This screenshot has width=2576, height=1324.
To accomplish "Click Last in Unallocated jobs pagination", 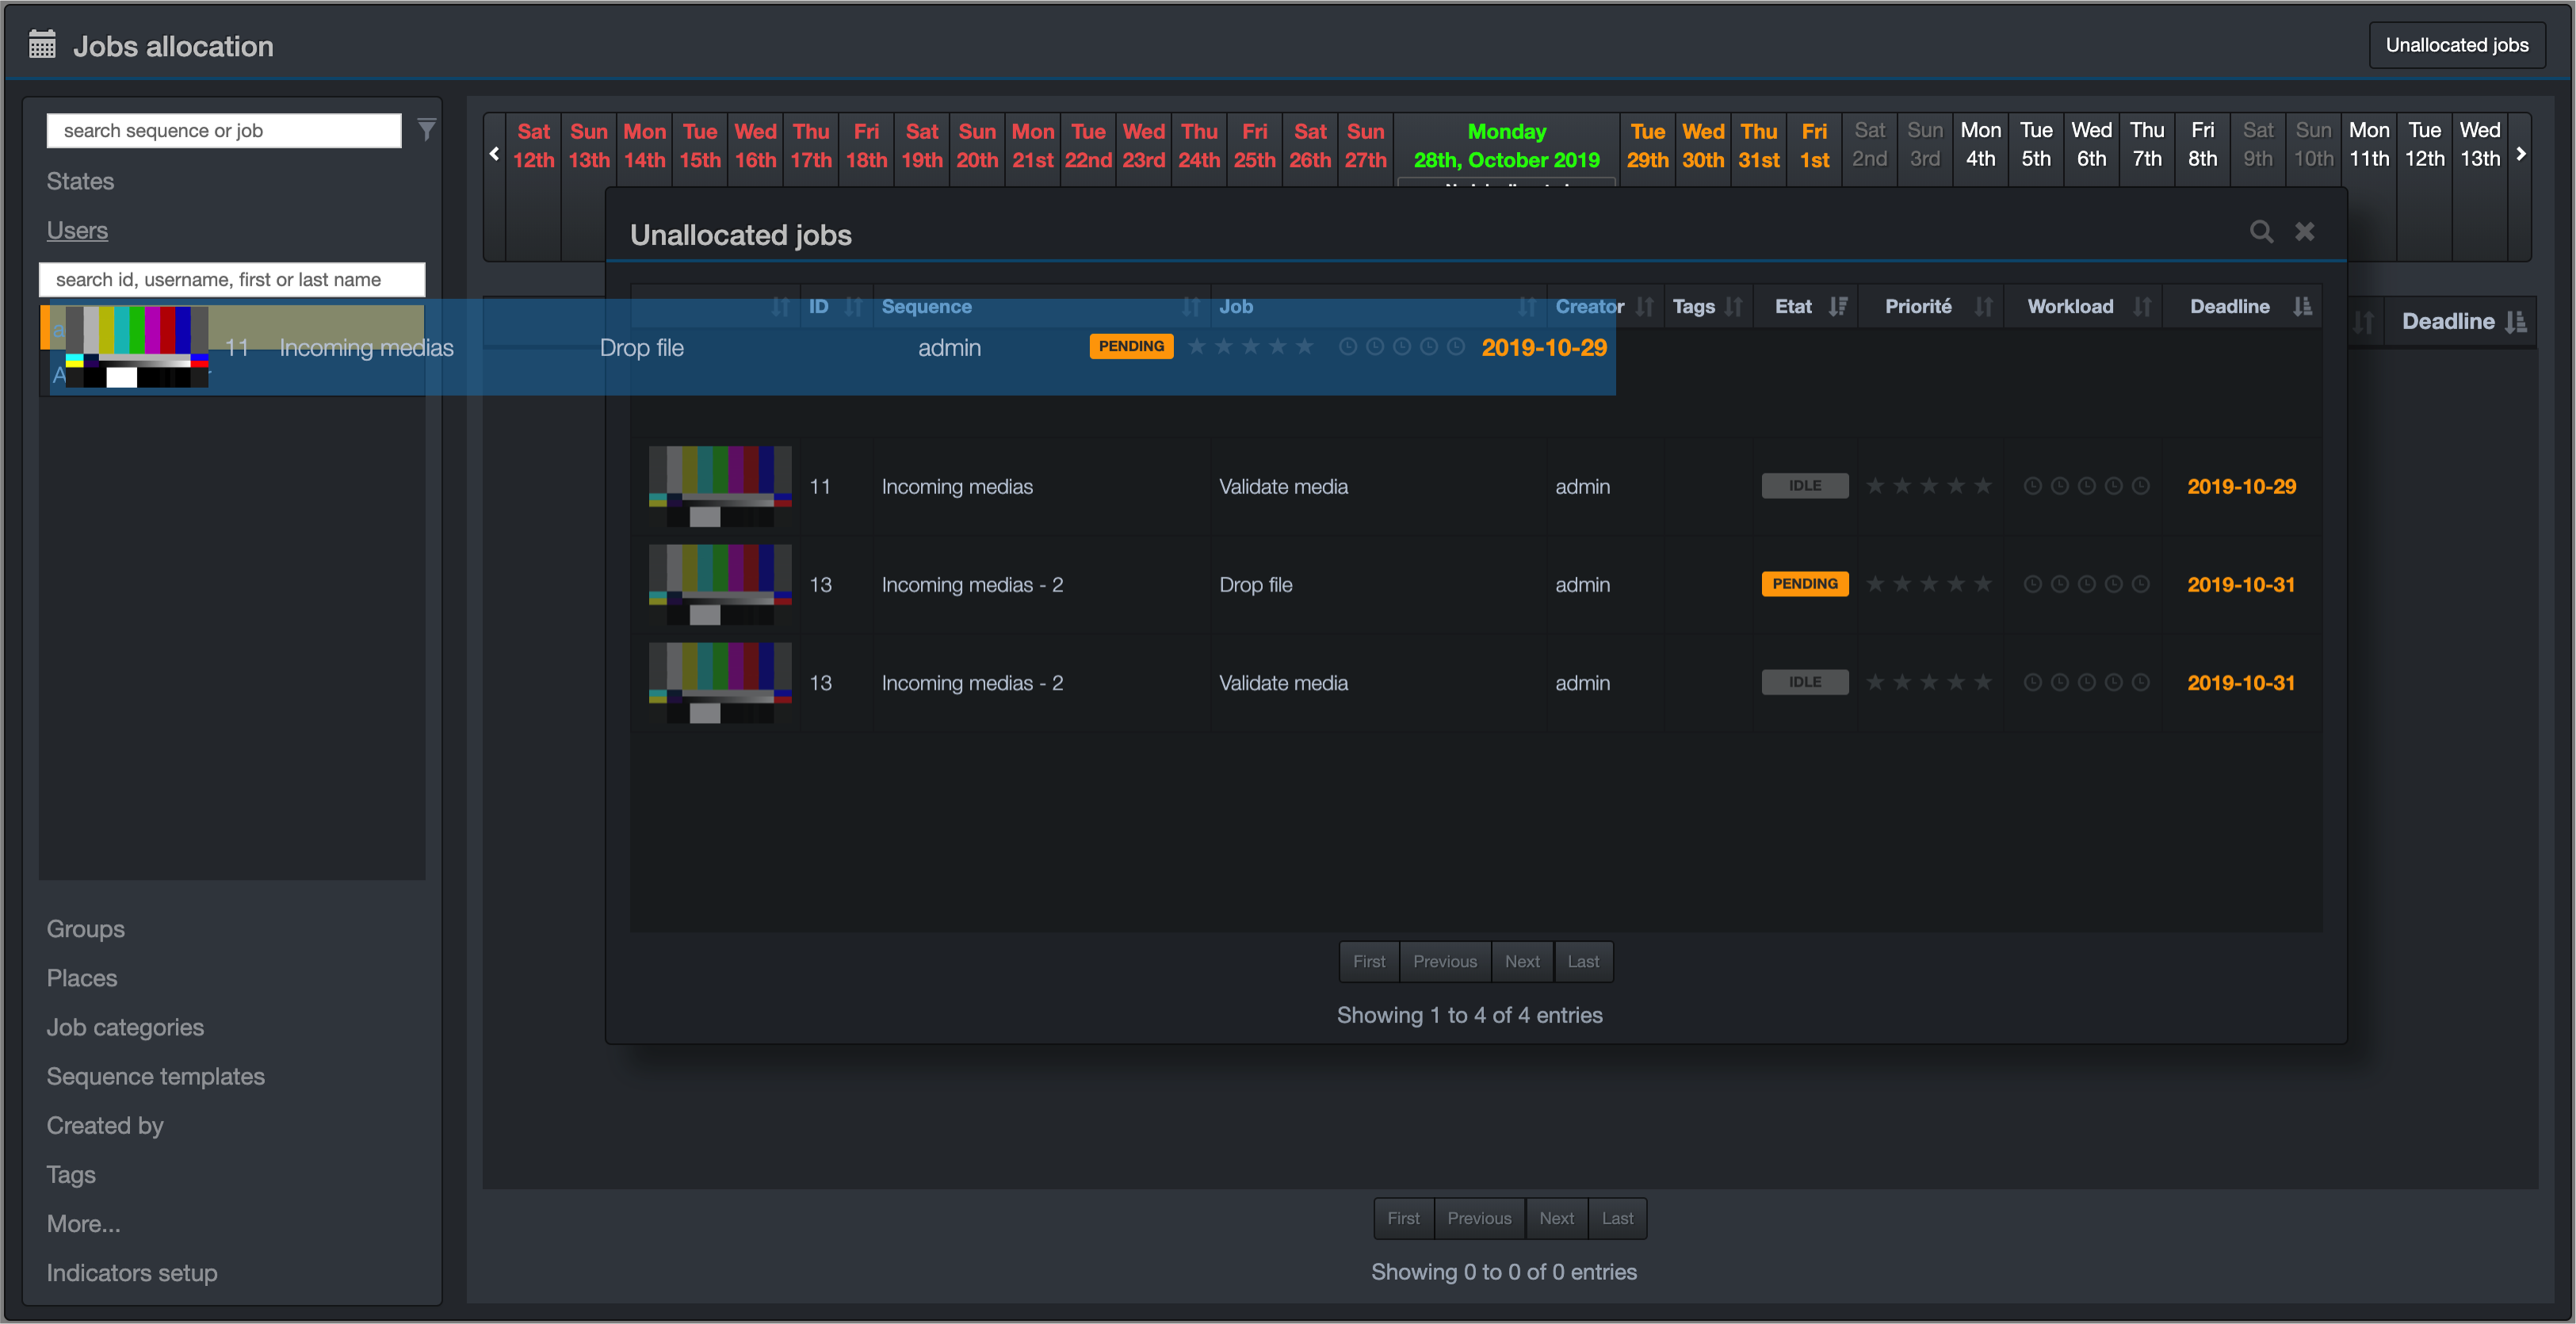I will click(1583, 961).
